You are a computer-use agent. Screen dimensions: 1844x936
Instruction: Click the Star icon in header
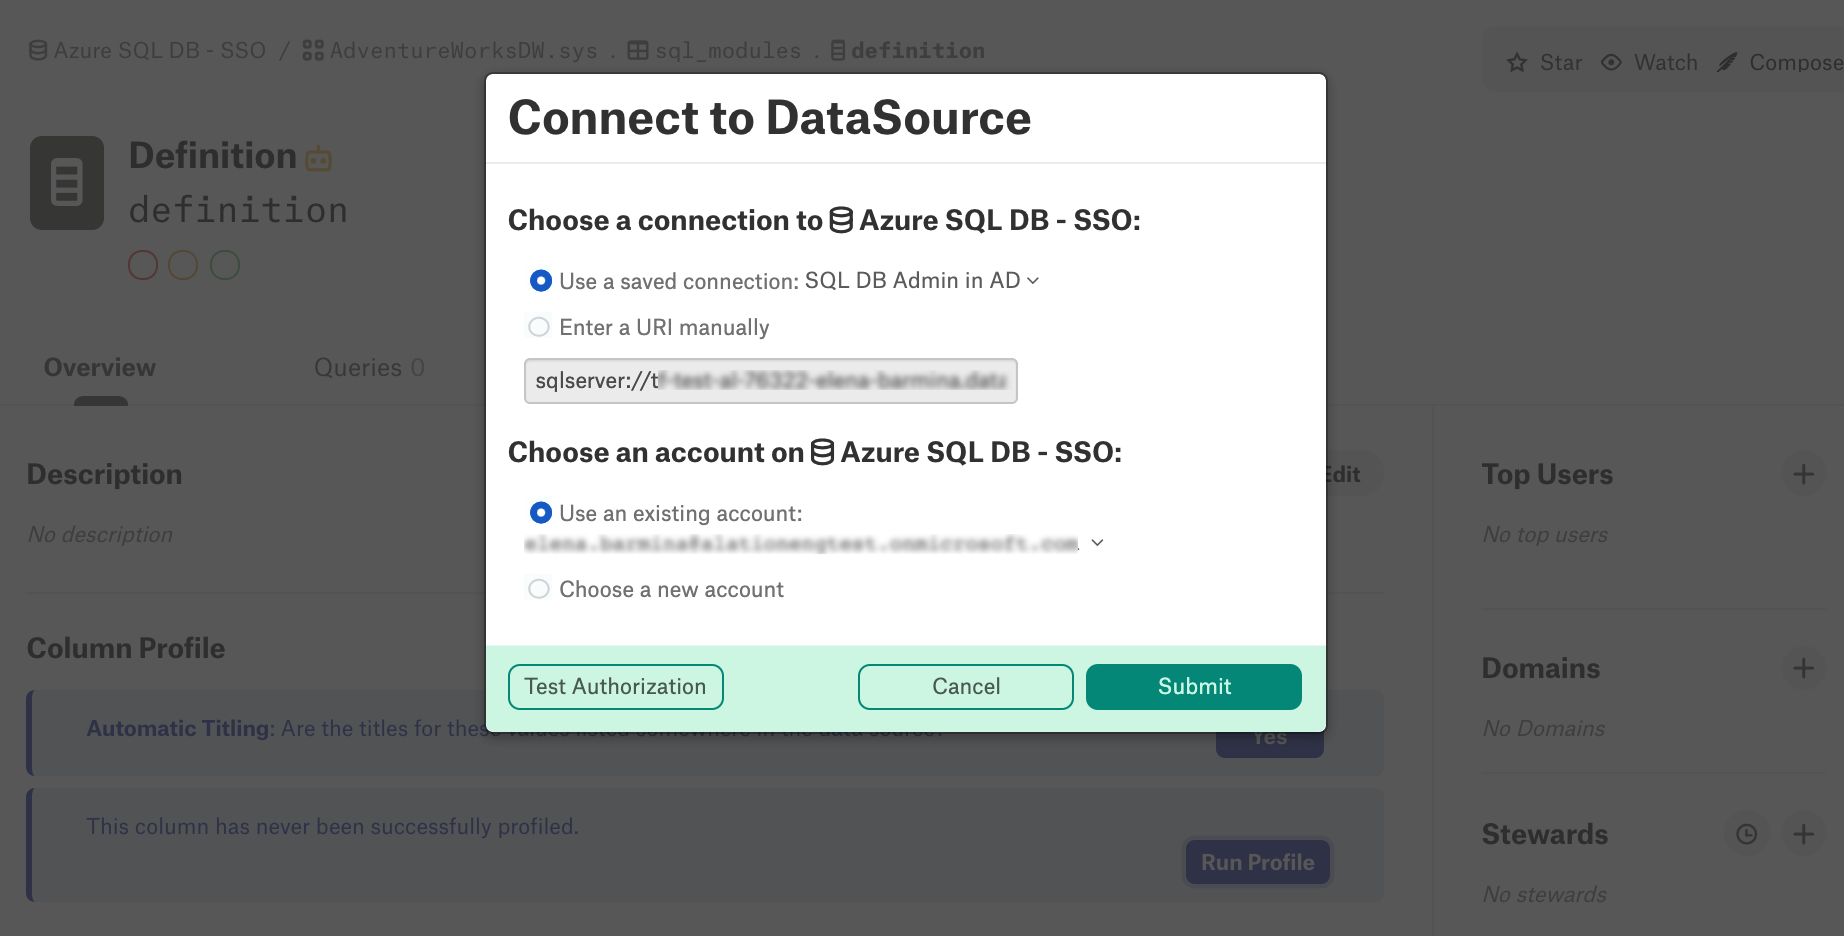[x=1517, y=63]
